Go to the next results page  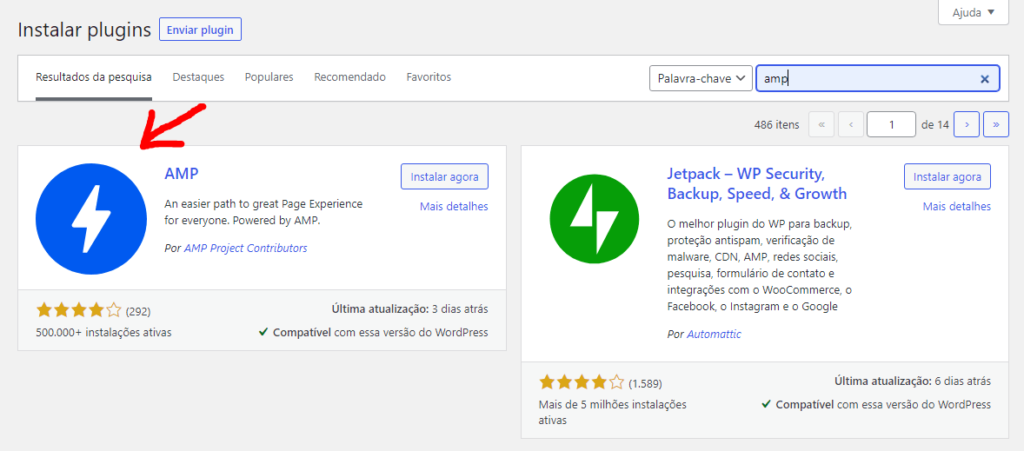pyautogui.click(x=966, y=125)
